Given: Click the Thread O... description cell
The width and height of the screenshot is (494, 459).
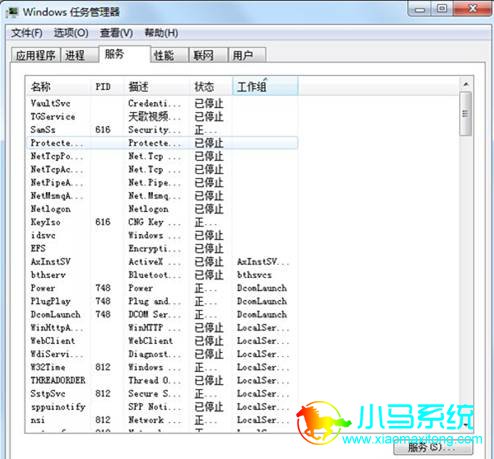Looking at the screenshot, I should point(155,380).
